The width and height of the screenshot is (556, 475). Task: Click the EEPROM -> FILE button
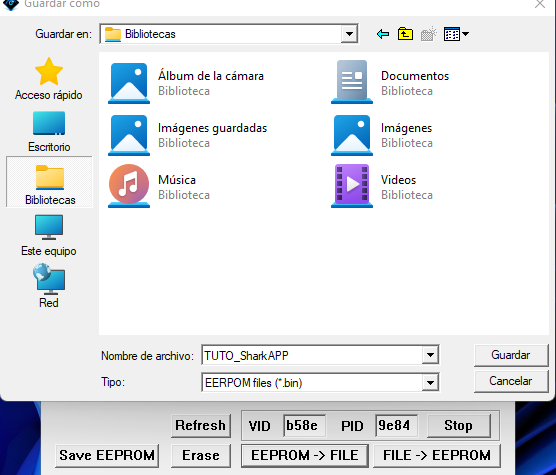[x=305, y=456]
